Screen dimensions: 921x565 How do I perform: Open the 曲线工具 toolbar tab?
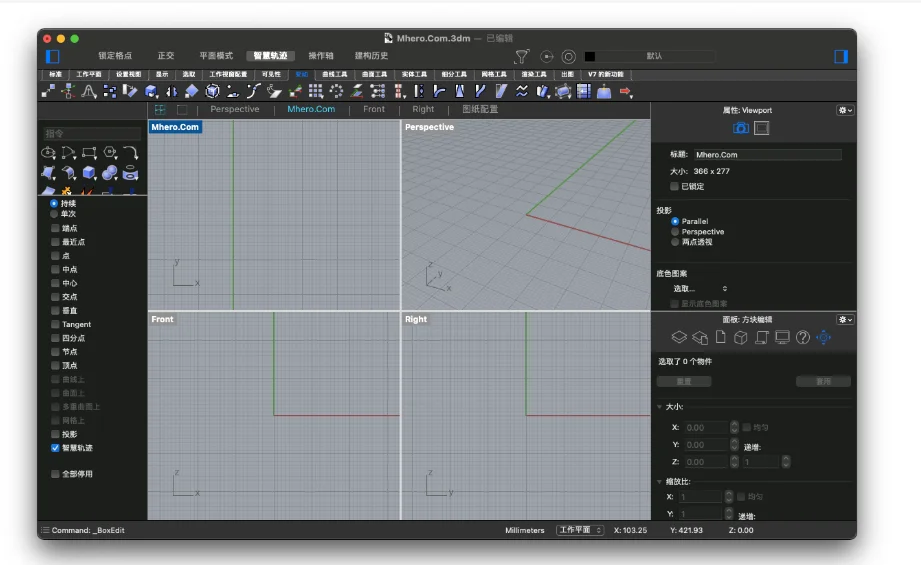[334, 74]
